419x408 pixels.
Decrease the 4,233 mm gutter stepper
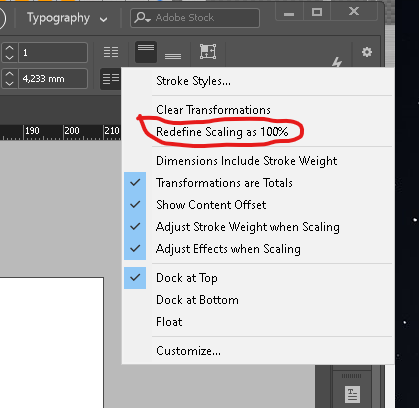(x=10, y=83)
